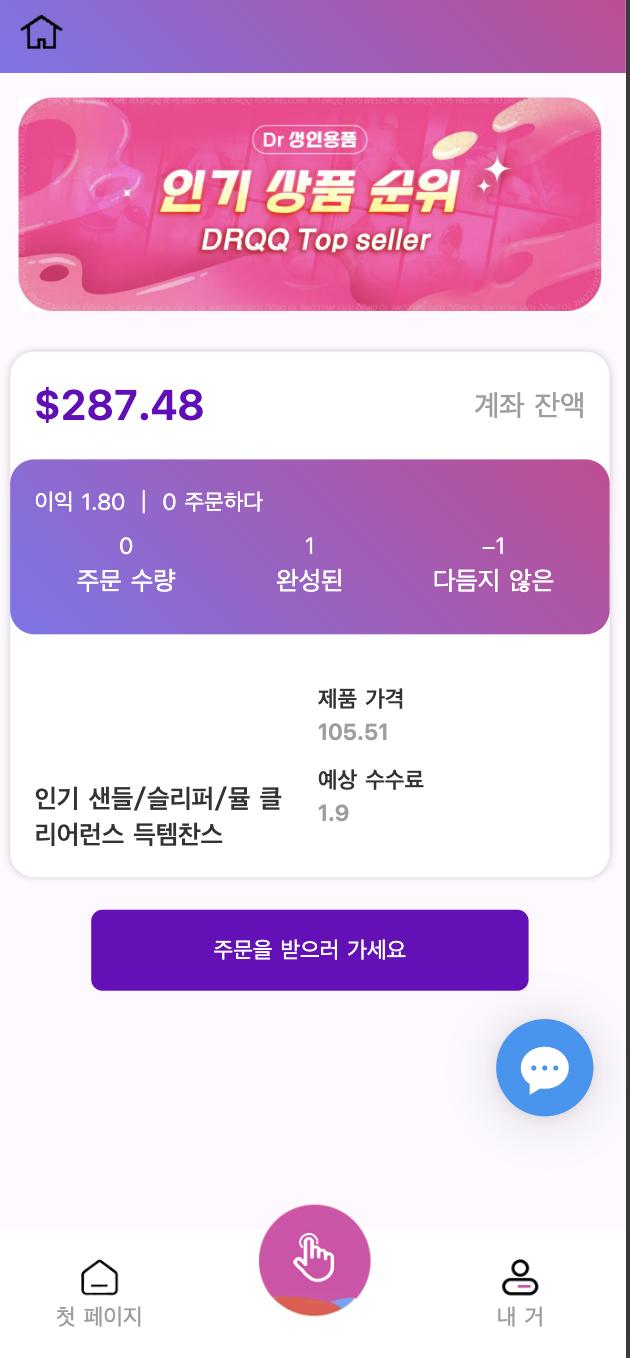This screenshot has height=1358, width=630.
Task: Click the $287.48 account balance amount
Action: pyautogui.click(x=120, y=405)
